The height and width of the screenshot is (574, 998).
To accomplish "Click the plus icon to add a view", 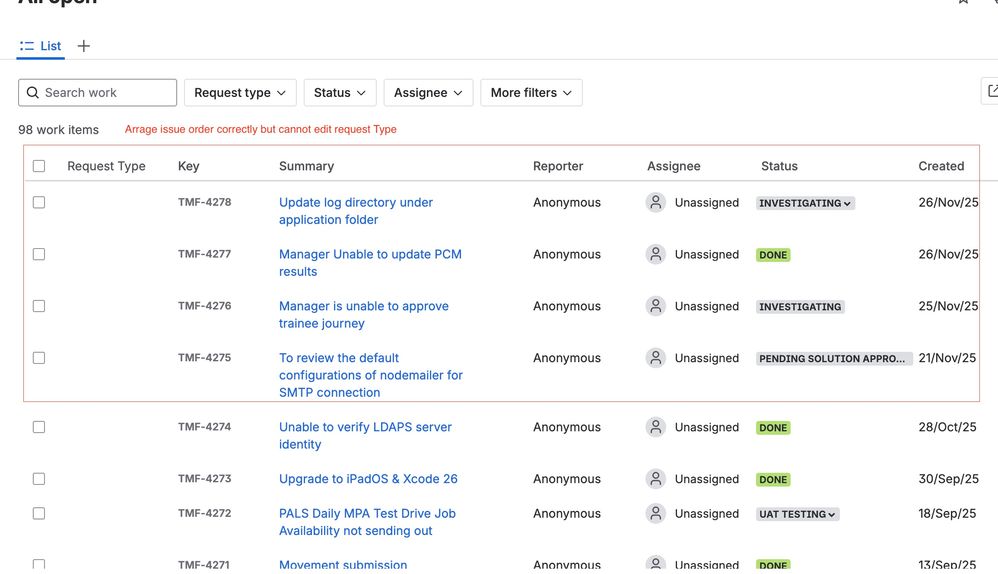I will [84, 46].
